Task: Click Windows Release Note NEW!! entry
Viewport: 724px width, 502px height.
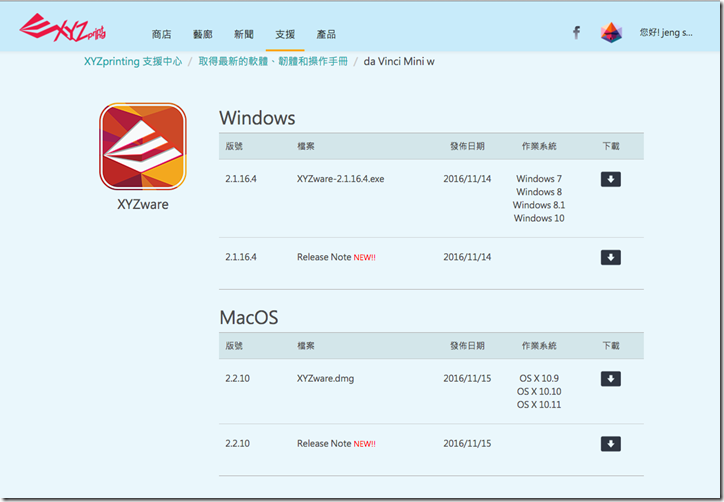Action: (336, 257)
